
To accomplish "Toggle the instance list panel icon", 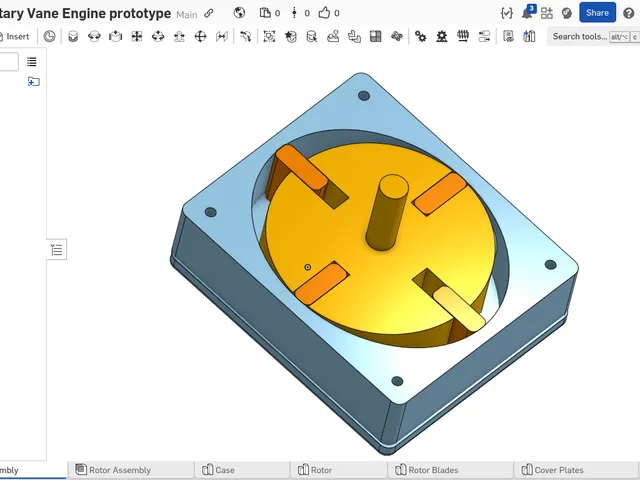I will (56, 249).
